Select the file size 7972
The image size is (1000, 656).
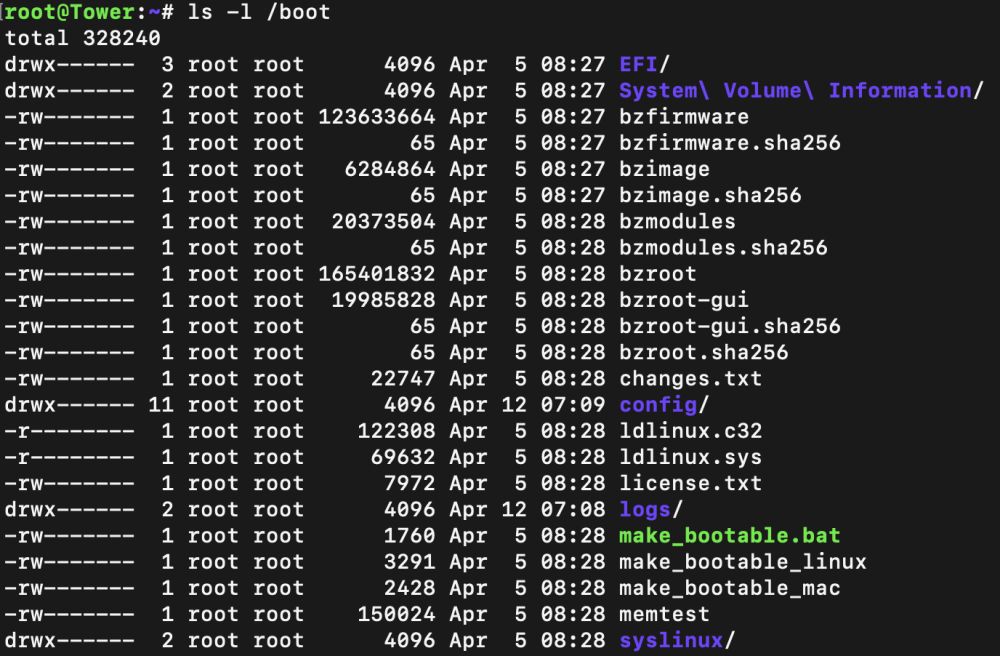click(x=409, y=483)
